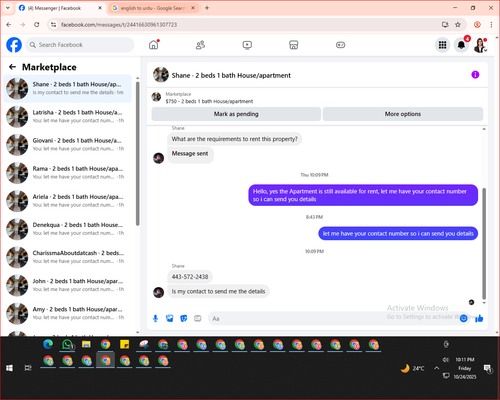
Task: Choose a GIF icon in composer
Action: (x=198, y=319)
